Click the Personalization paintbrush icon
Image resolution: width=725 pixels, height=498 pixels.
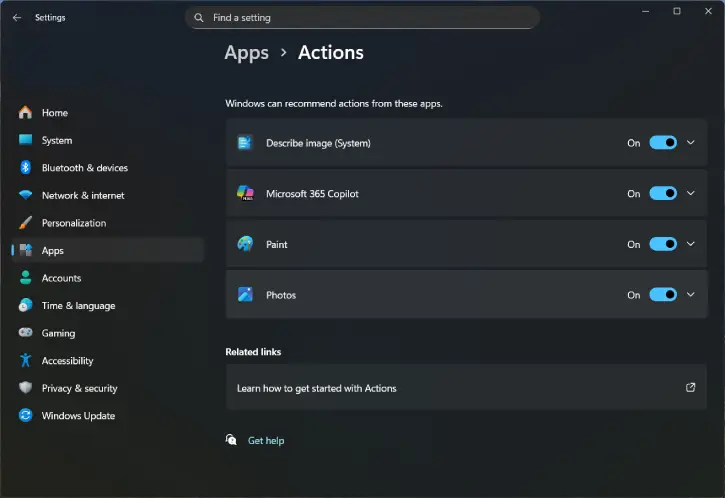pyautogui.click(x=25, y=222)
